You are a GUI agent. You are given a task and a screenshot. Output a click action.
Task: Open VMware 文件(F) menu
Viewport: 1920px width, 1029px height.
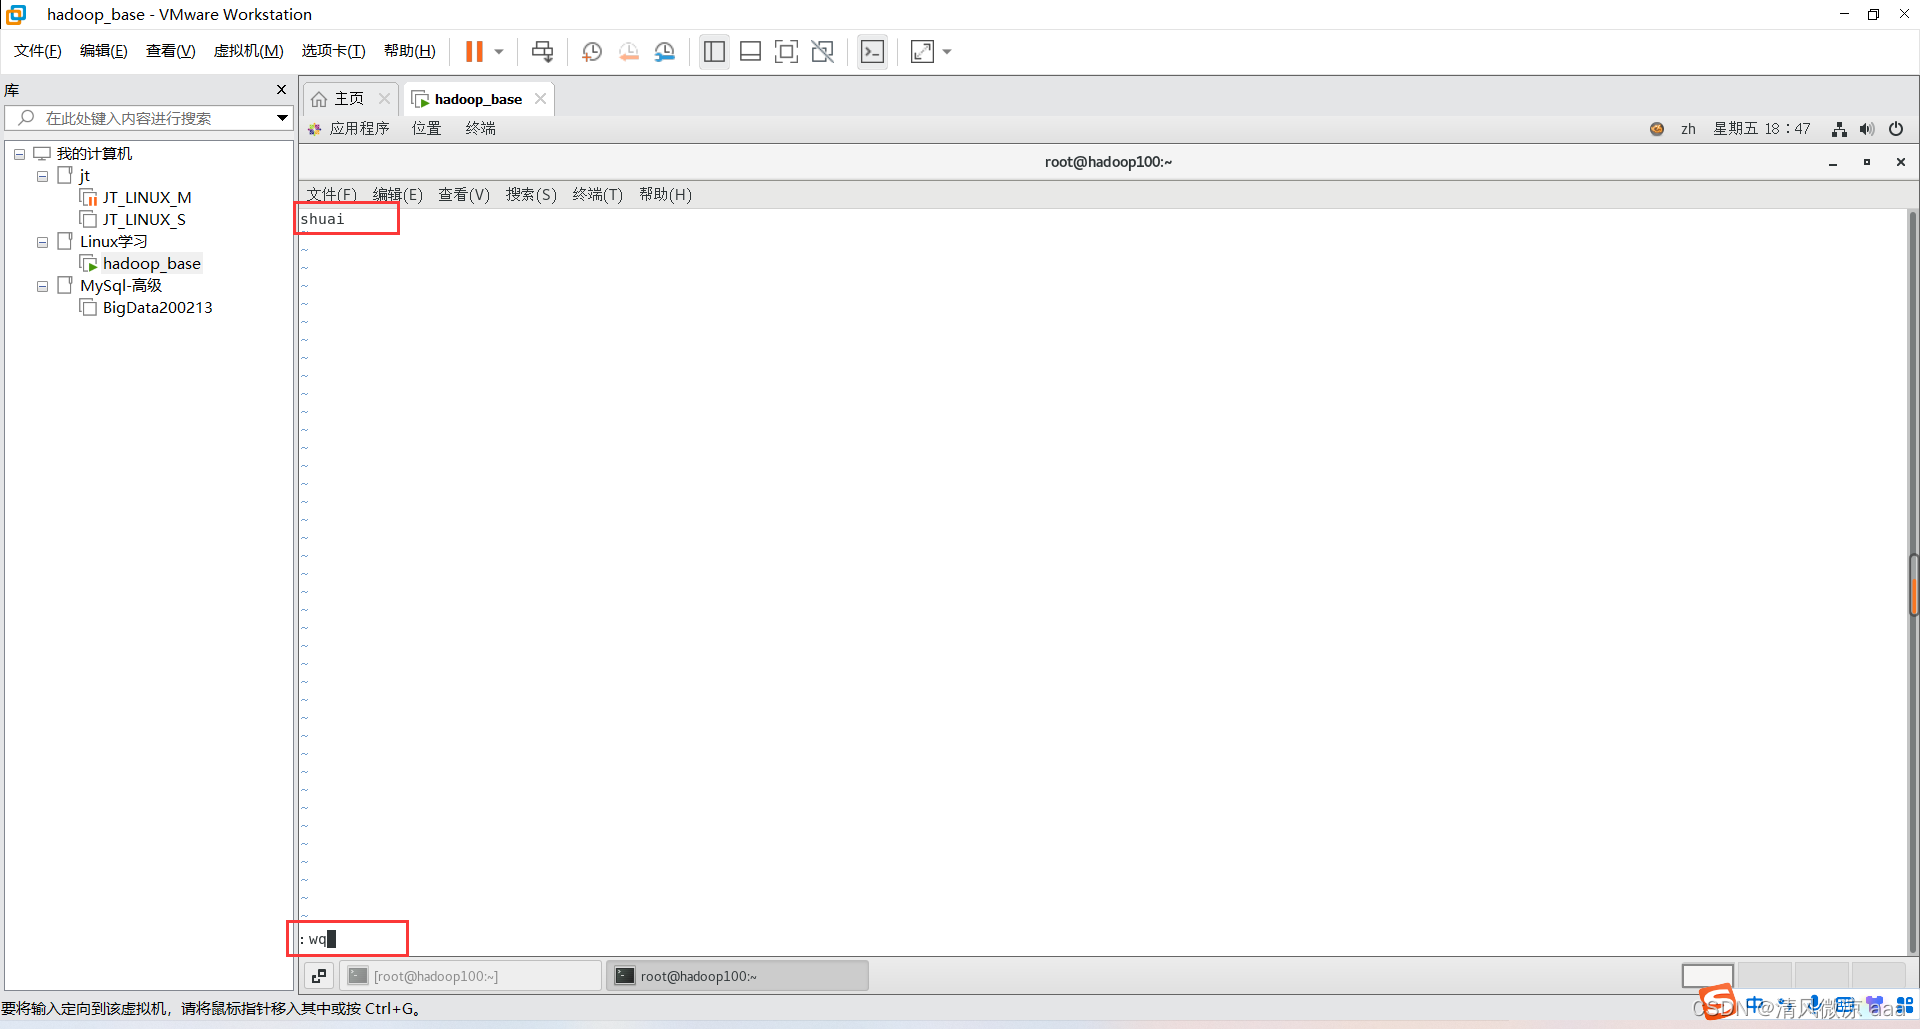38,51
